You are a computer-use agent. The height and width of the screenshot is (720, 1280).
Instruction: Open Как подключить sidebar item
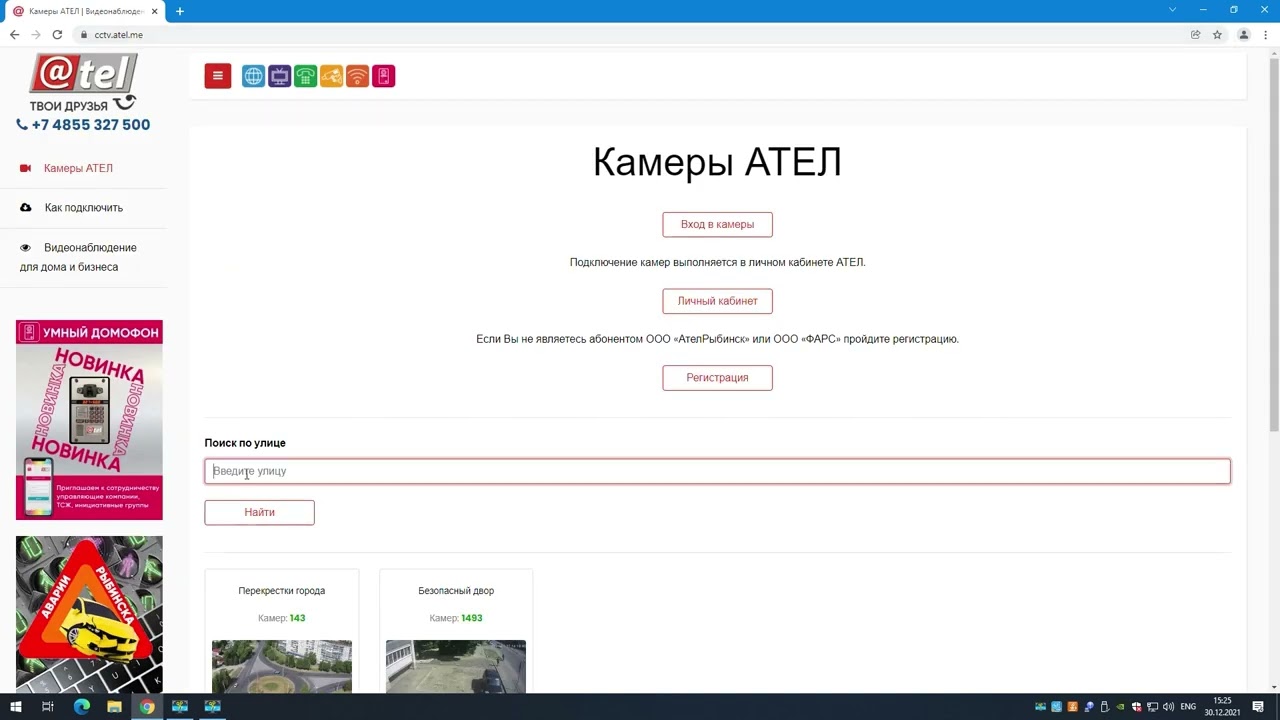pos(84,207)
